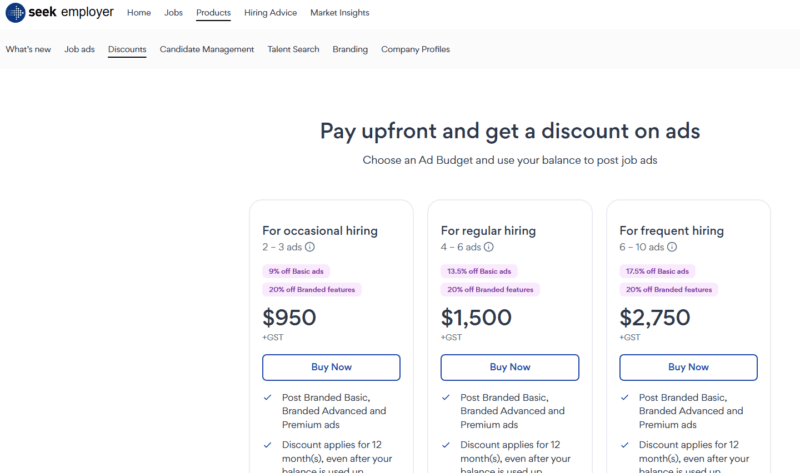The width and height of the screenshot is (800, 473).
Task: Open Hiring Advice in the top navigation
Action: click(270, 13)
